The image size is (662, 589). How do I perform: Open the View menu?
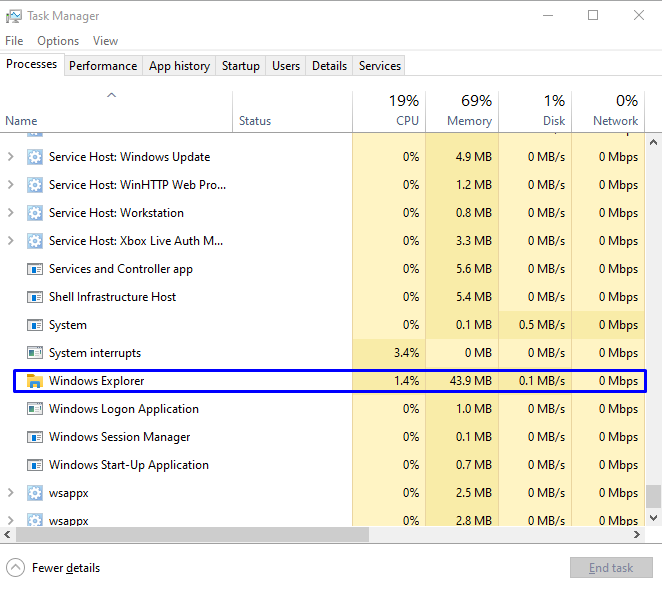pyautogui.click(x=105, y=41)
